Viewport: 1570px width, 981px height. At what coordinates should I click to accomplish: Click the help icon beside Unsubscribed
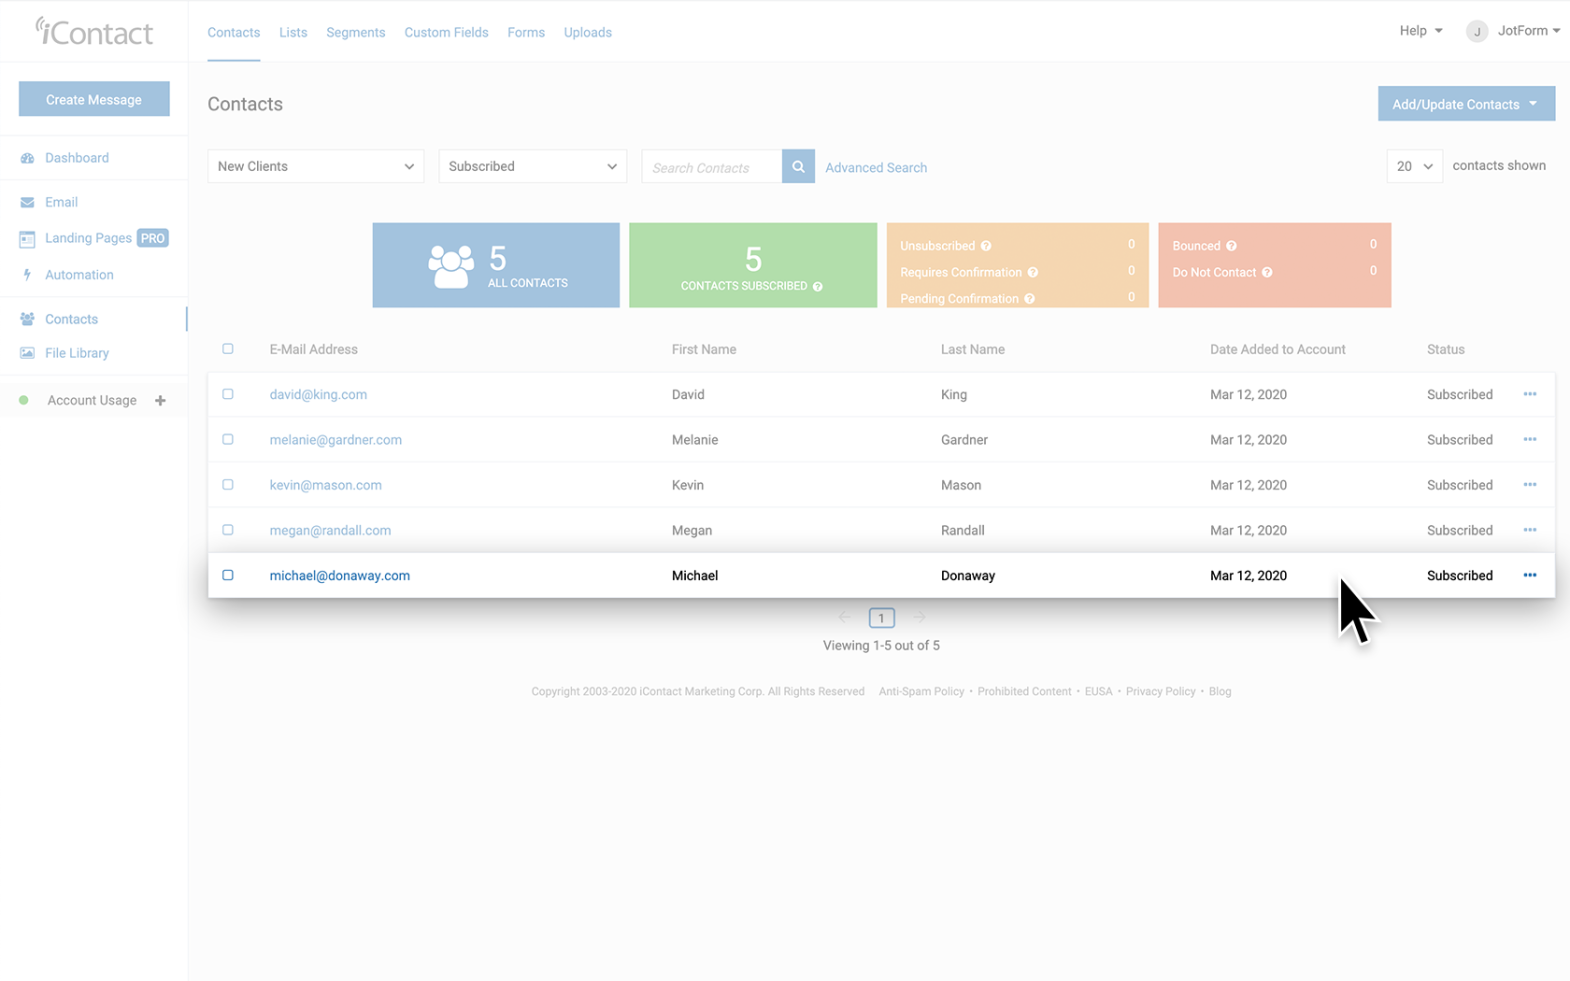(986, 246)
